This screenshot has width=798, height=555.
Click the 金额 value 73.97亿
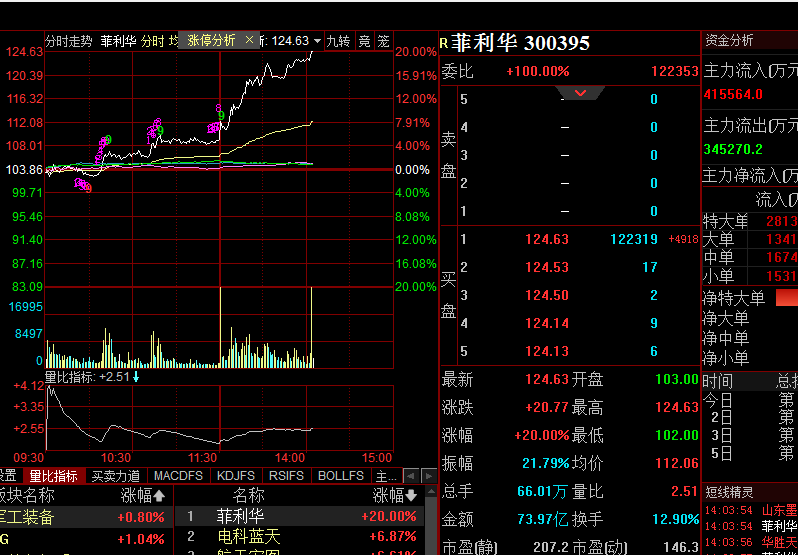pyautogui.click(x=543, y=519)
